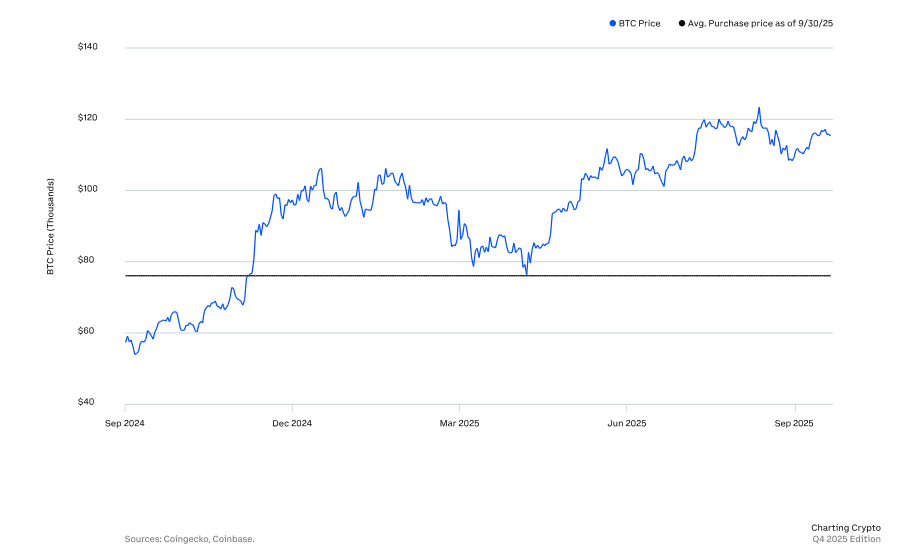The height and width of the screenshot is (556, 902).
Task: Click the blue BTC Price legend dot
Action: (x=613, y=23)
